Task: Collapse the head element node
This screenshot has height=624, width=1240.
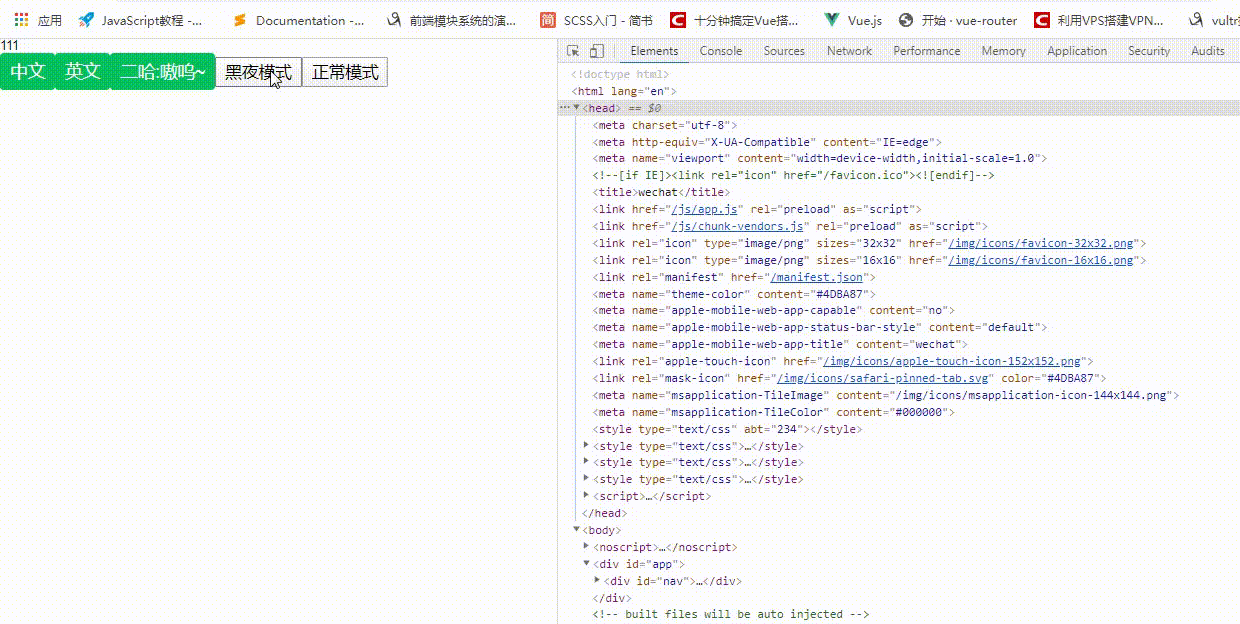Action: tap(577, 107)
